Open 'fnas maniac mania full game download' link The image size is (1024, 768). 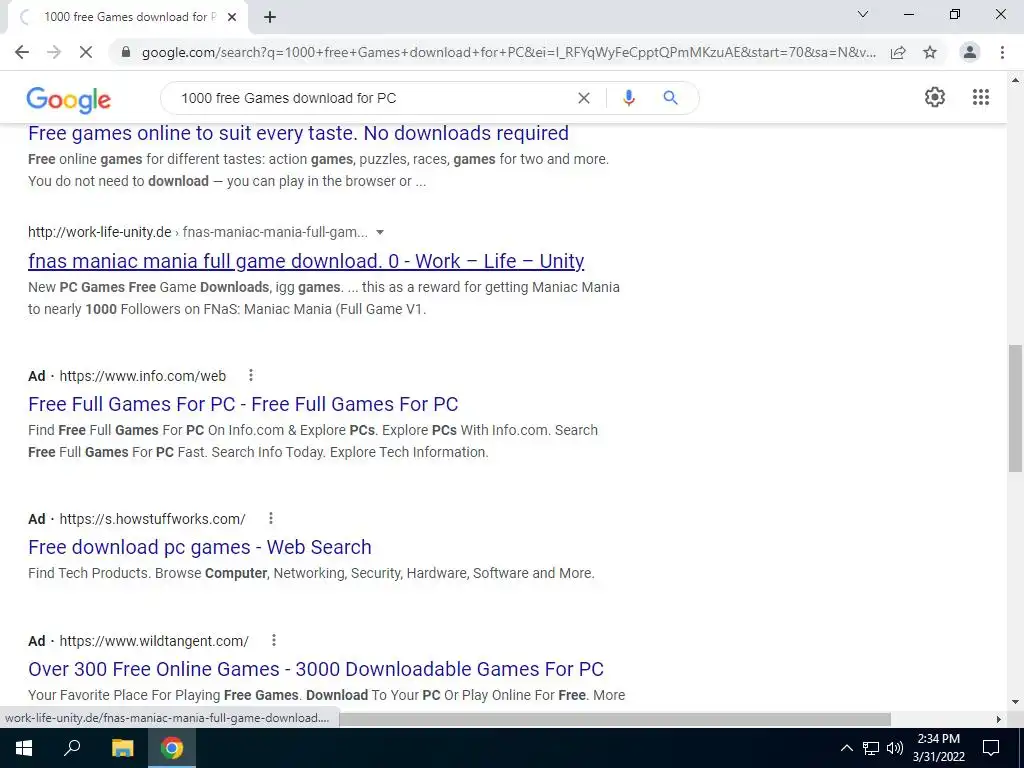click(x=306, y=261)
